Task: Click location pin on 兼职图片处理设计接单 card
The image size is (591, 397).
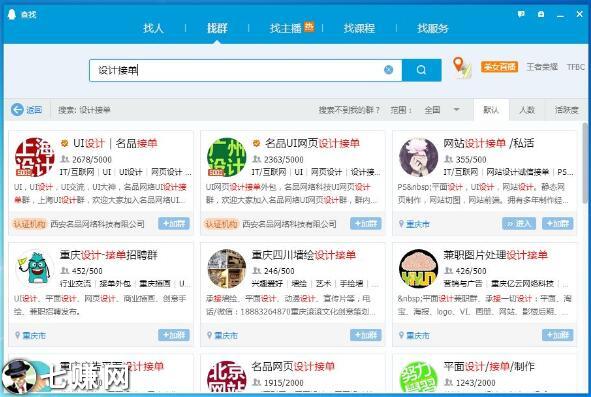Action: click(401, 335)
